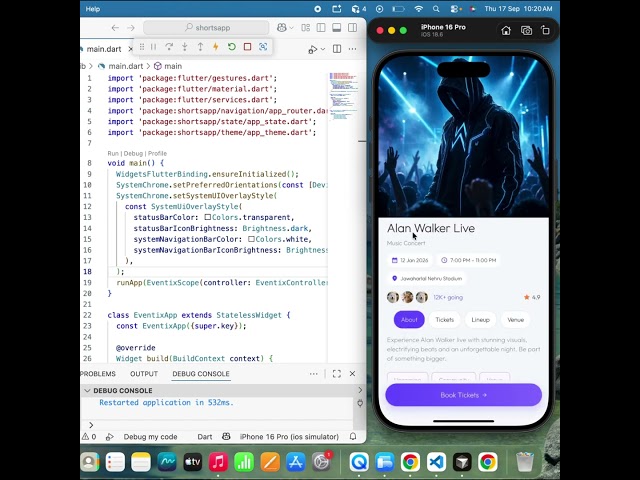This screenshot has height=480, width=640.
Task: Split the editor to the right
Action: coord(337,49)
